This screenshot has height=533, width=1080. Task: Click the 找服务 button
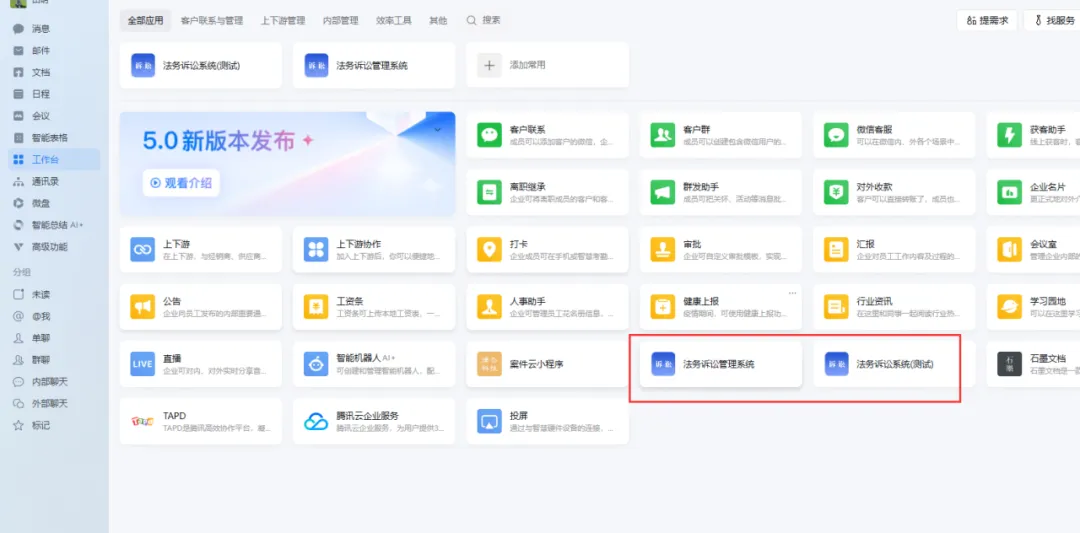pos(1052,21)
